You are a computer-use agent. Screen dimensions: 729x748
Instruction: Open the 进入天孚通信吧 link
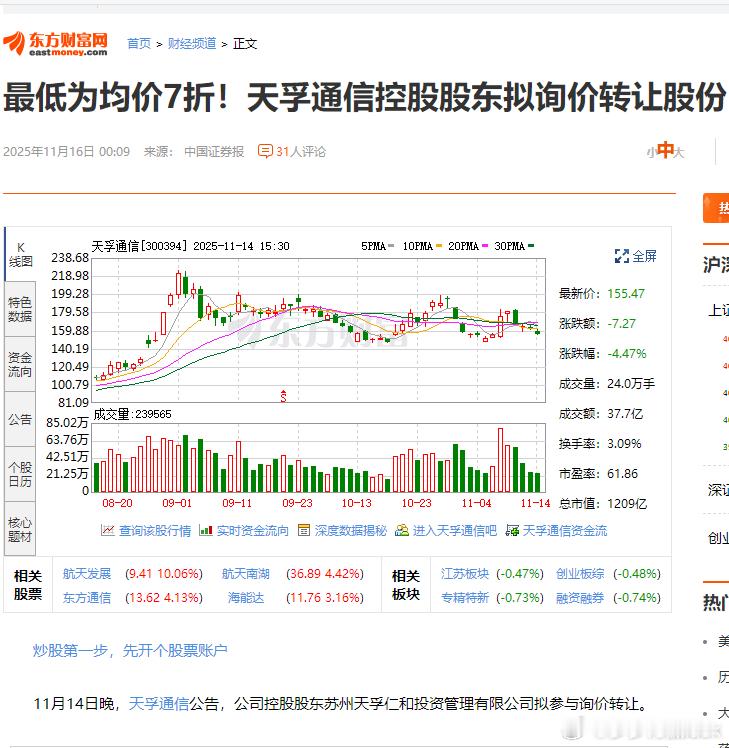click(x=455, y=530)
